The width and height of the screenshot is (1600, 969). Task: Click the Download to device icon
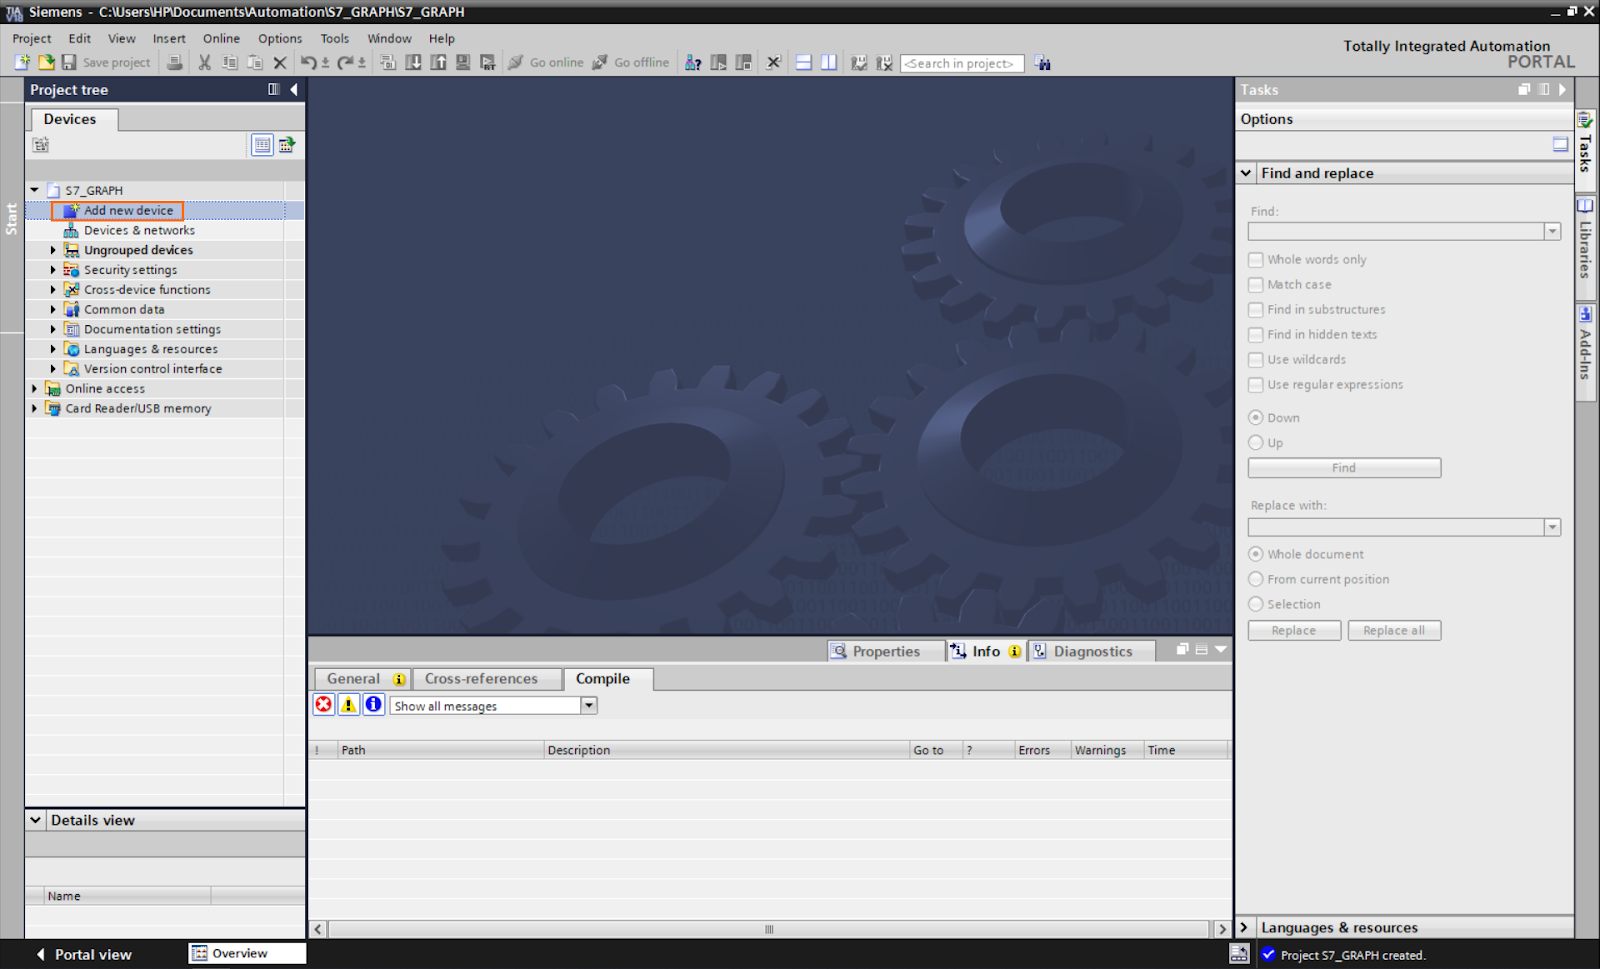[413, 62]
